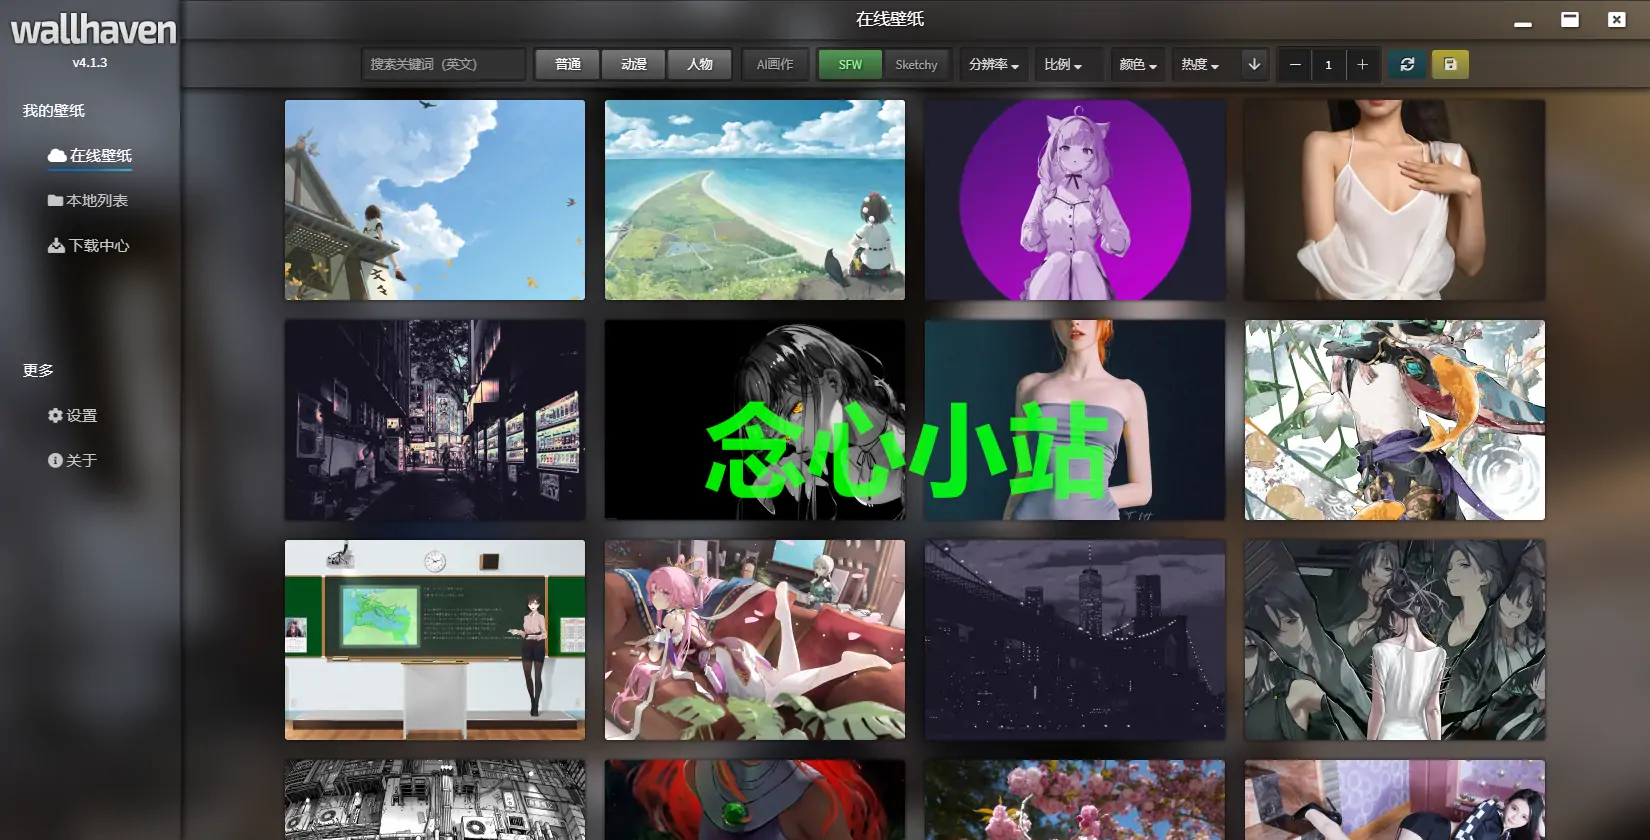The width and height of the screenshot is (1650, 840).
Task: Toggle the 普通 general category filter
Action: [568, 64]
